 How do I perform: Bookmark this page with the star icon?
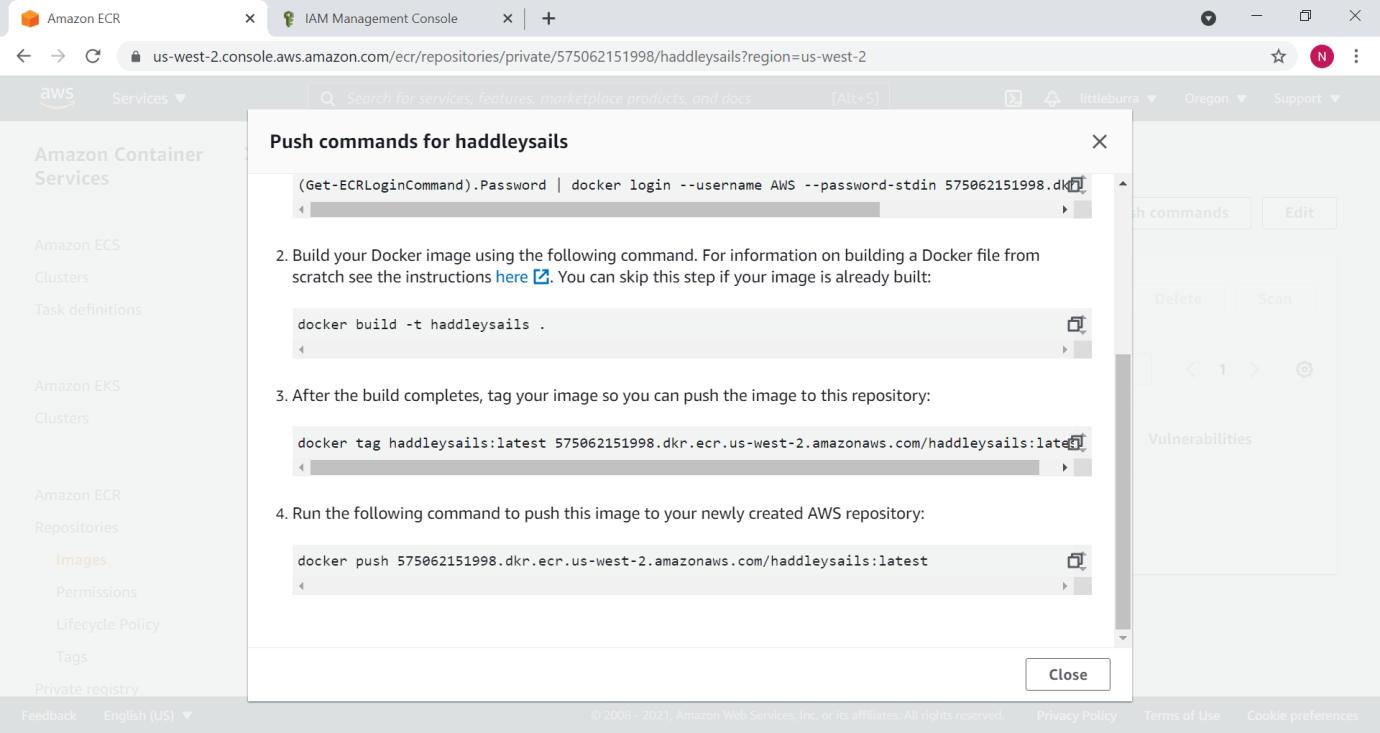(x=1278, y=56)
